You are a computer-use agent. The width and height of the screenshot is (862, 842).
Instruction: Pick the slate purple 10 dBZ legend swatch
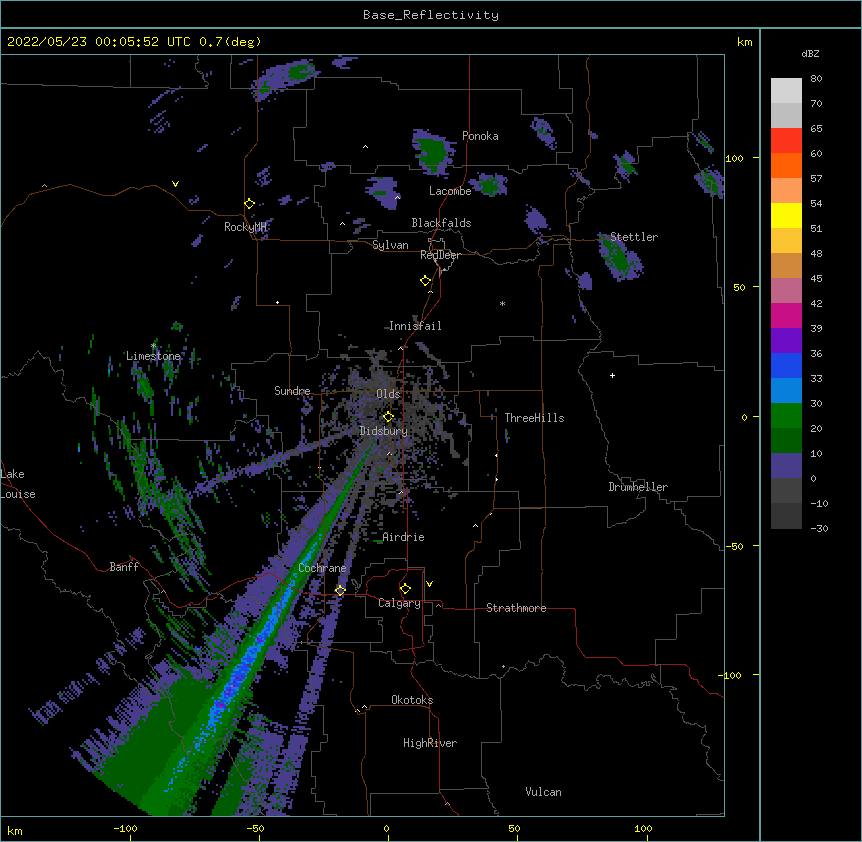click(786, 466)
